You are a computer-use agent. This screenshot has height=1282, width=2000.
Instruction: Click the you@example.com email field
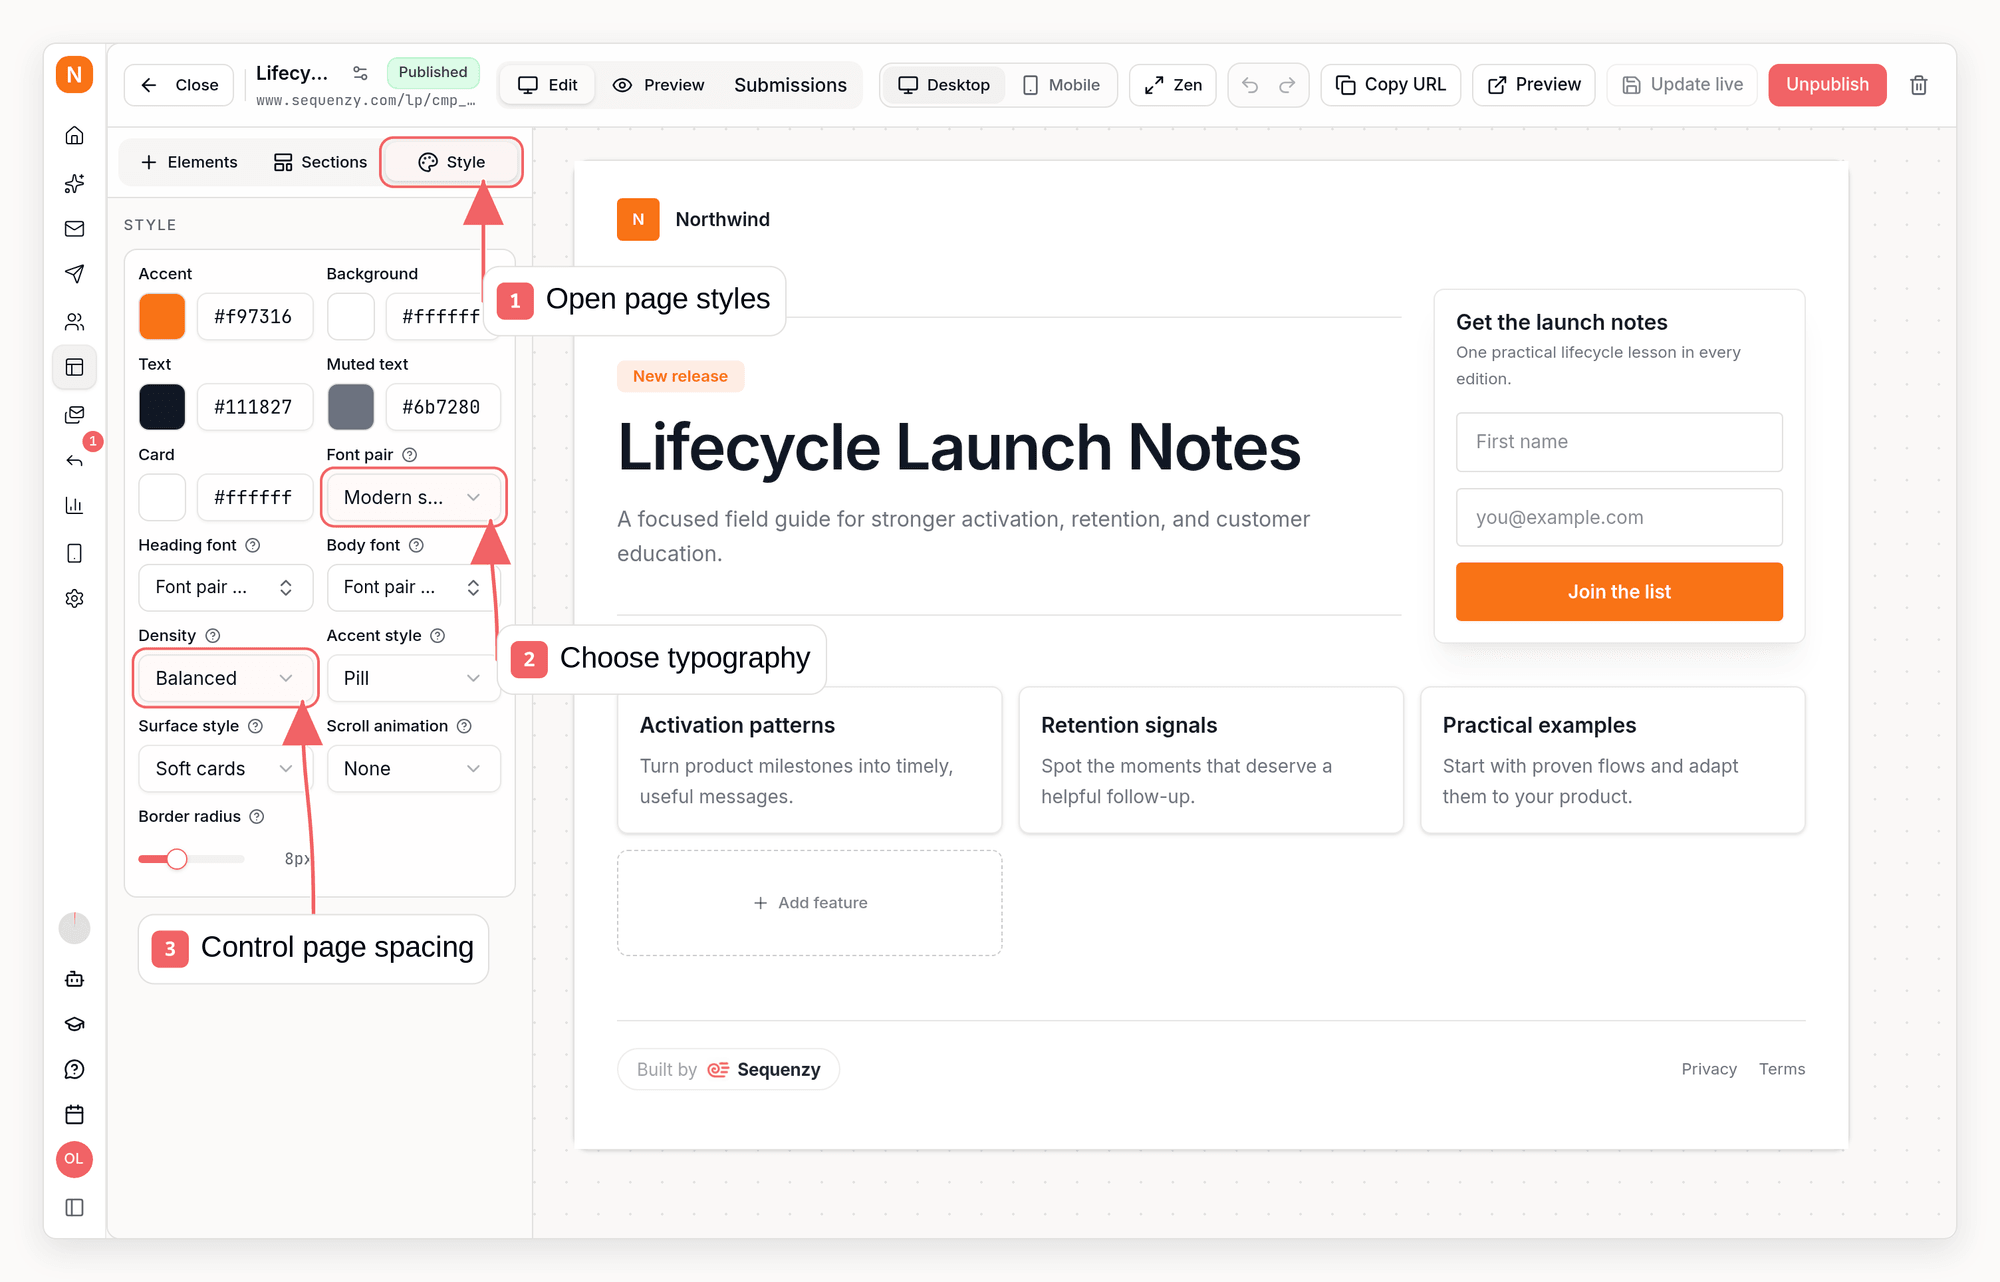[1619, 517]
